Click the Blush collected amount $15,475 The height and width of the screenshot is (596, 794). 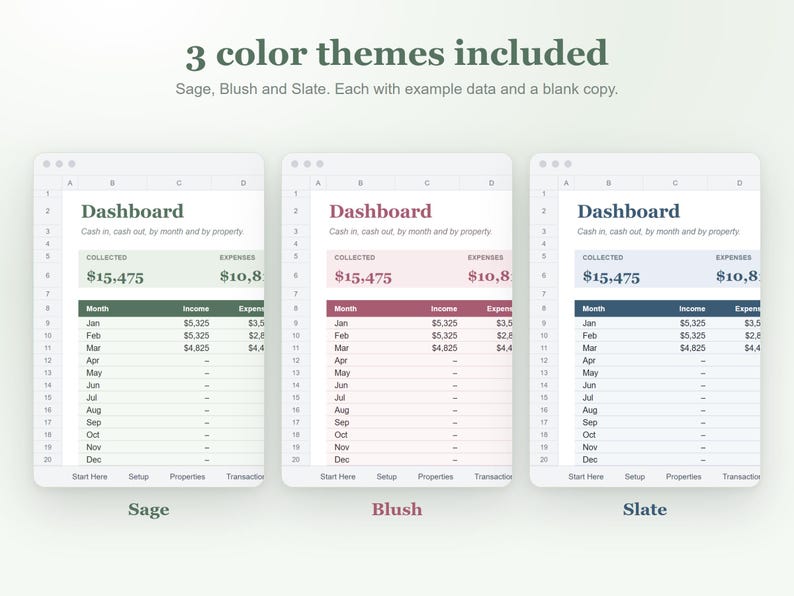coord(363,276)
